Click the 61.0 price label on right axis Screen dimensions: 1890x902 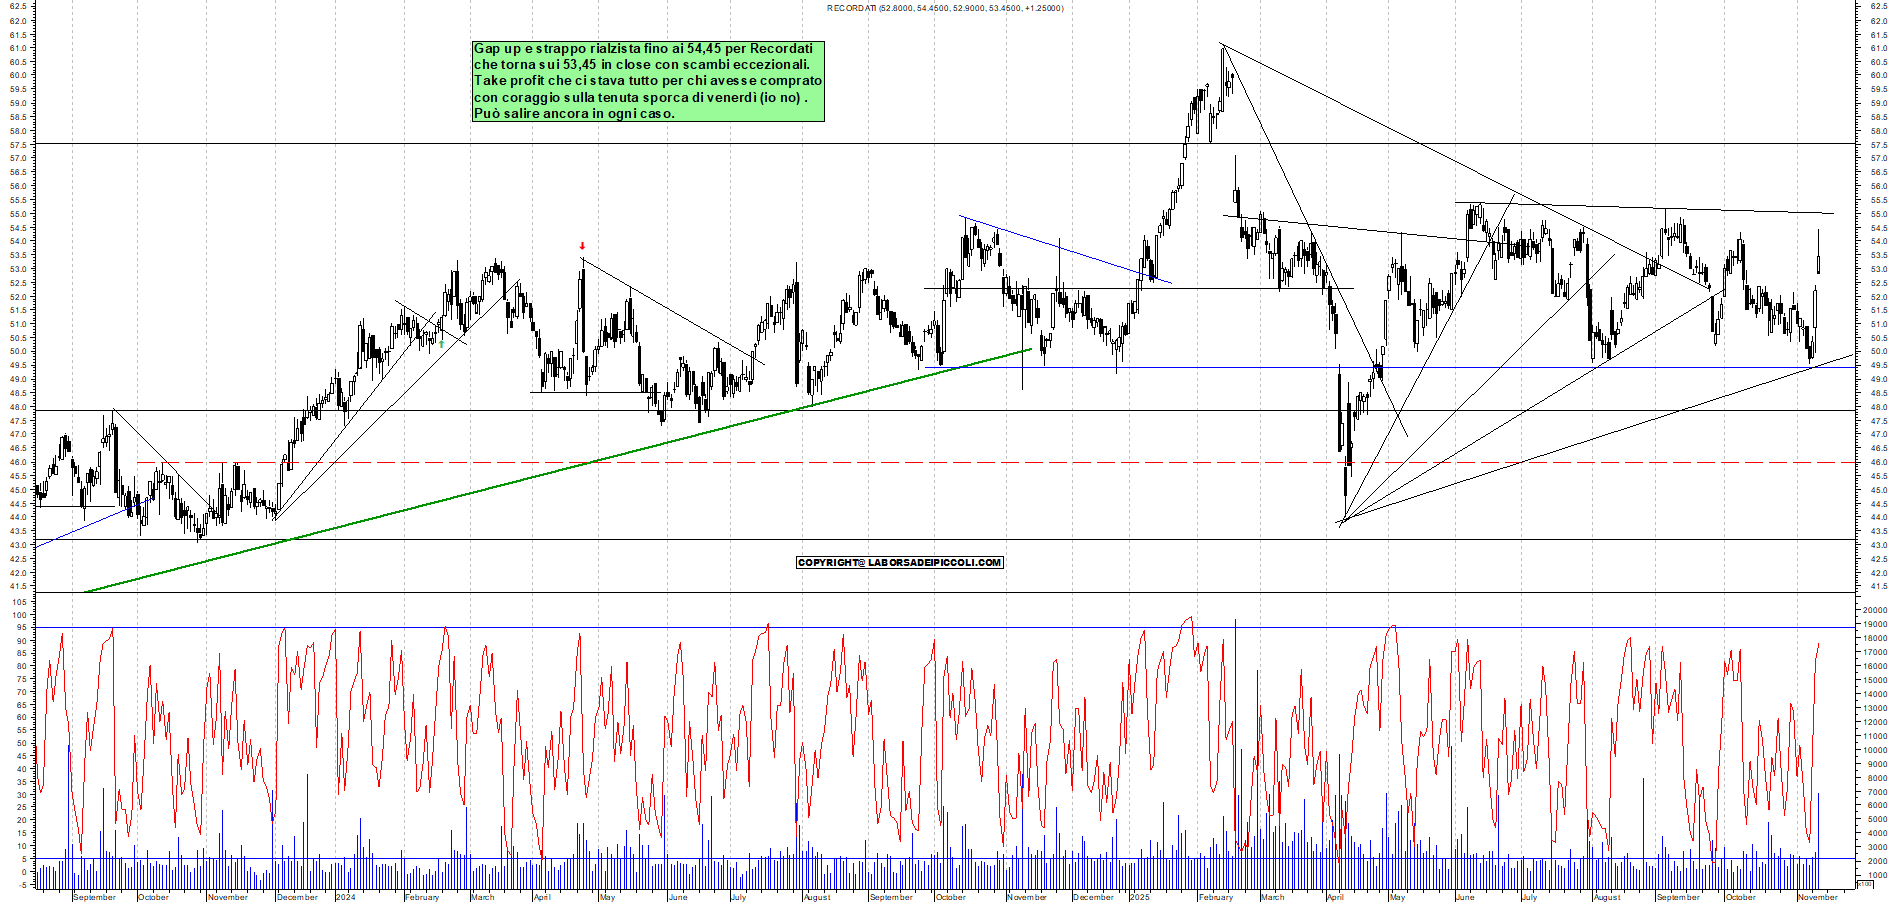pyautogui.click(x=1878, y=48)
